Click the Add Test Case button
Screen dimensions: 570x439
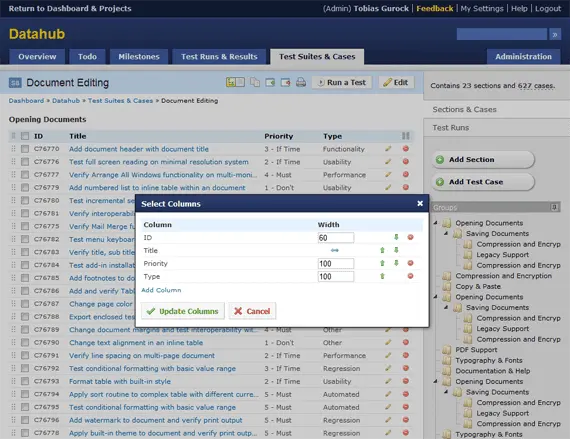tap(483, 182)
